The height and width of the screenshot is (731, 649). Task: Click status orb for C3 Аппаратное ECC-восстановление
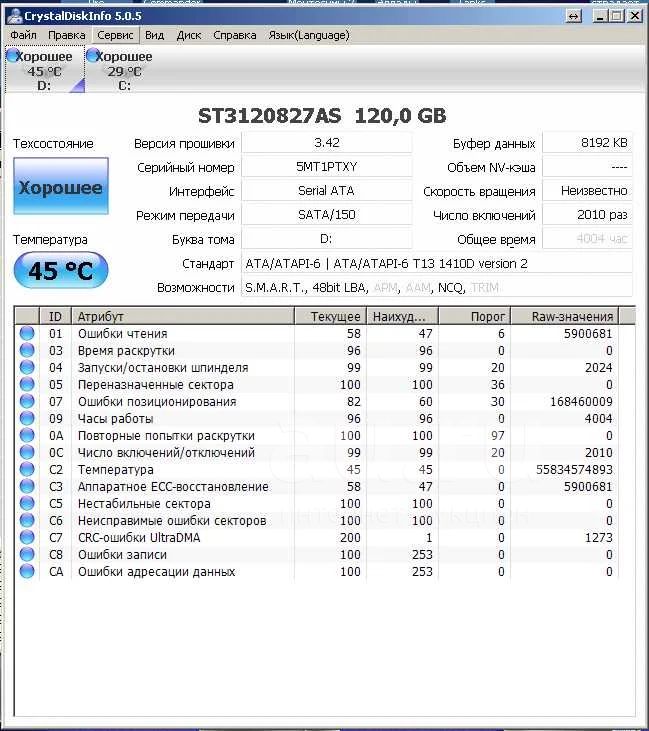(27, 486)
